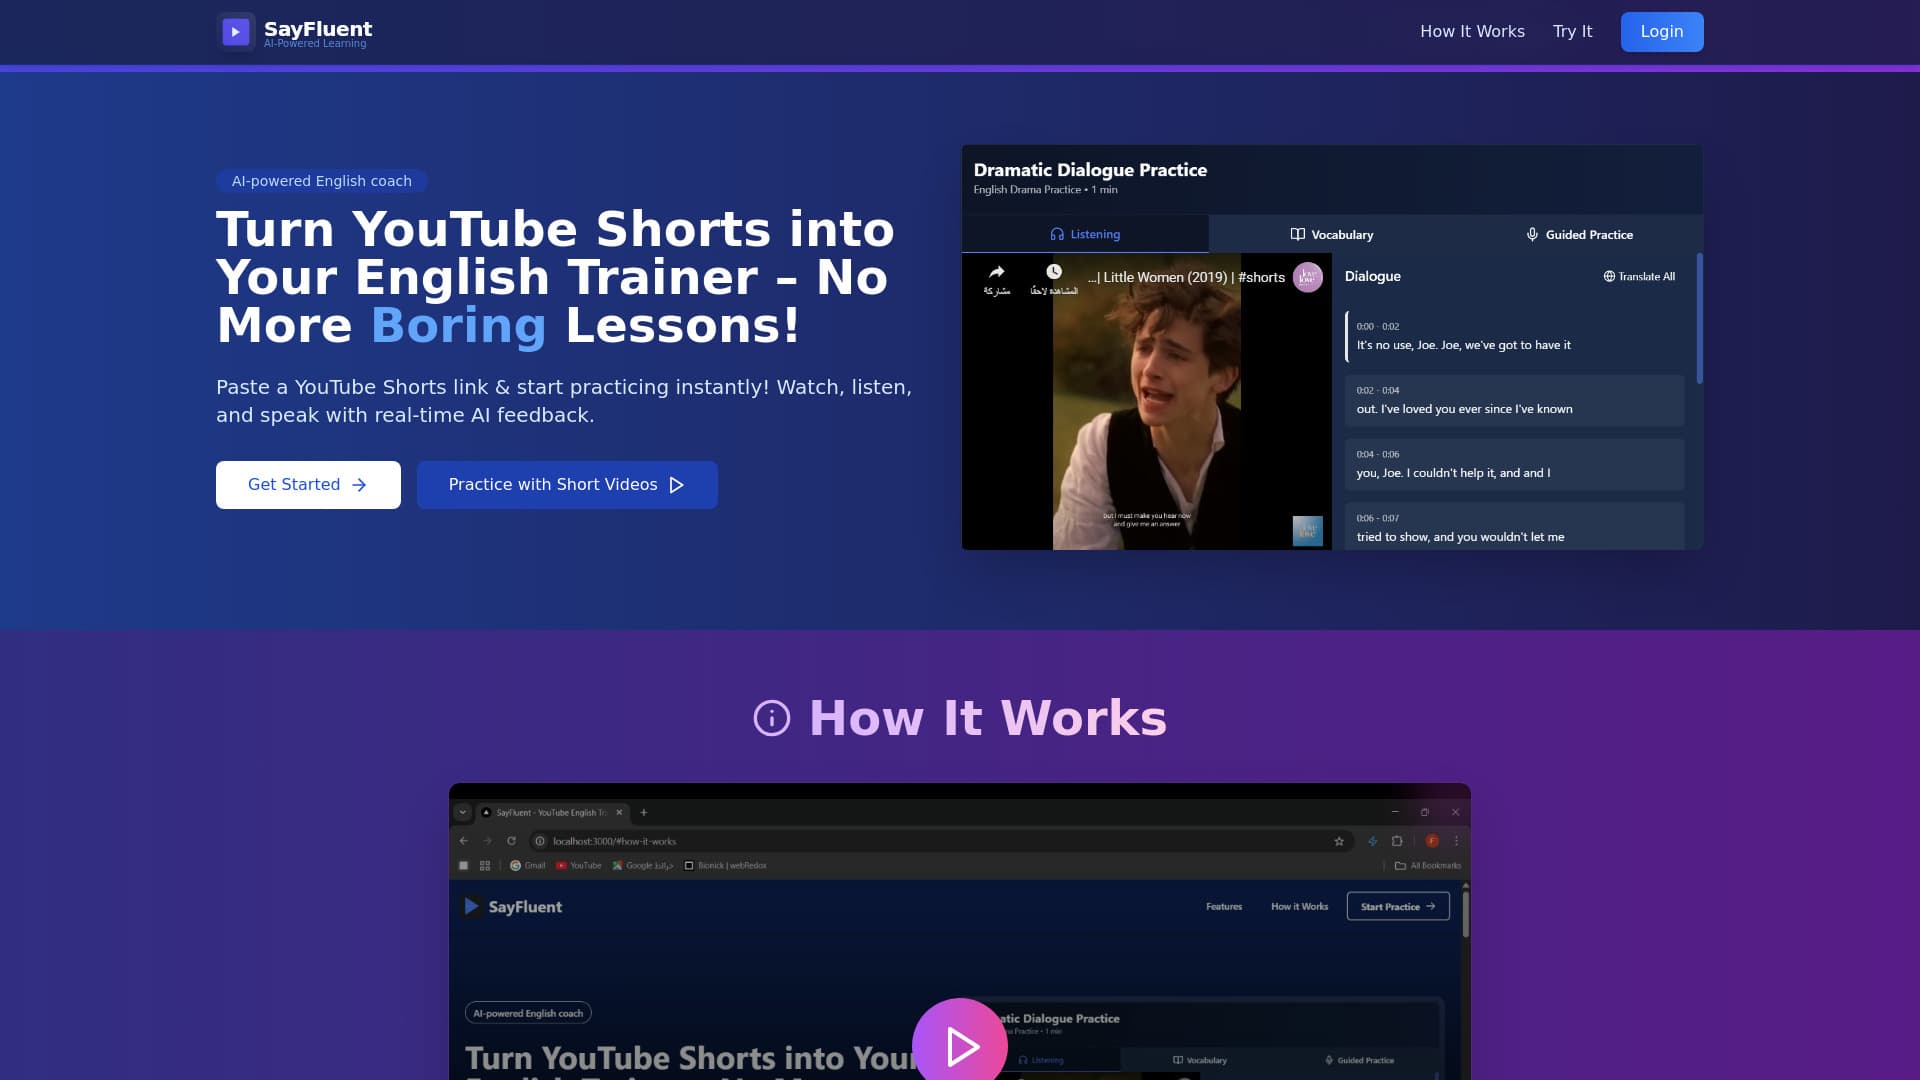Switch to the Guided Practice tab
The image size is (1920, 1080).
pyautogui.click(x=1588, y=234)
